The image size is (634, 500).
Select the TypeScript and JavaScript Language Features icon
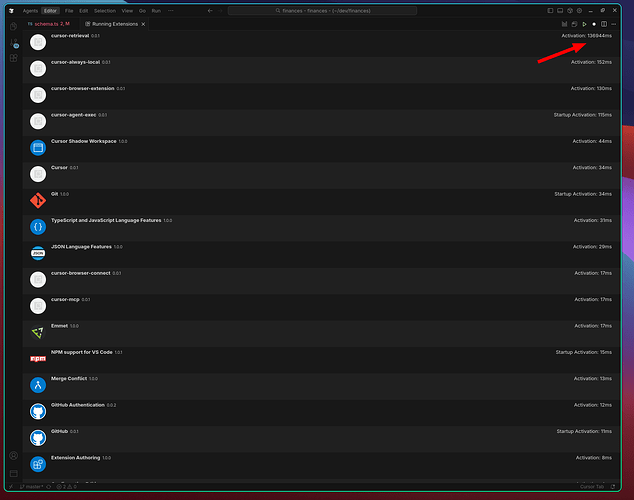pos(38,227)
